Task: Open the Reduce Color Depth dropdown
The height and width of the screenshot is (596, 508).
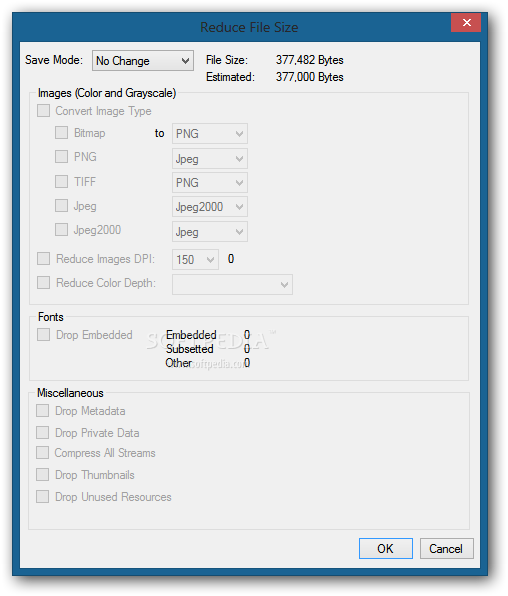Action: (x=232, y=284)
